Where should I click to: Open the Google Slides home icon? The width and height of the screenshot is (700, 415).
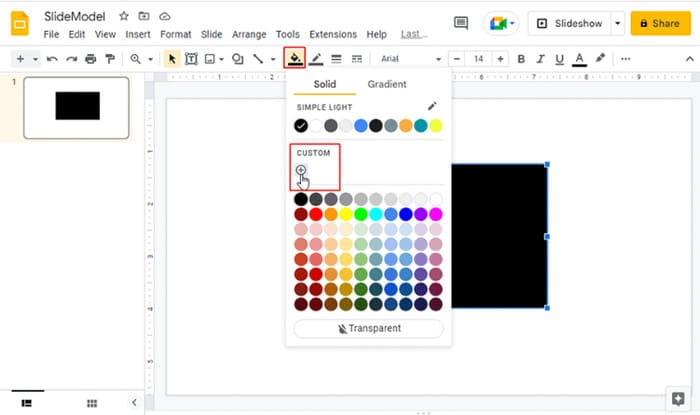[x=20, y=24]
